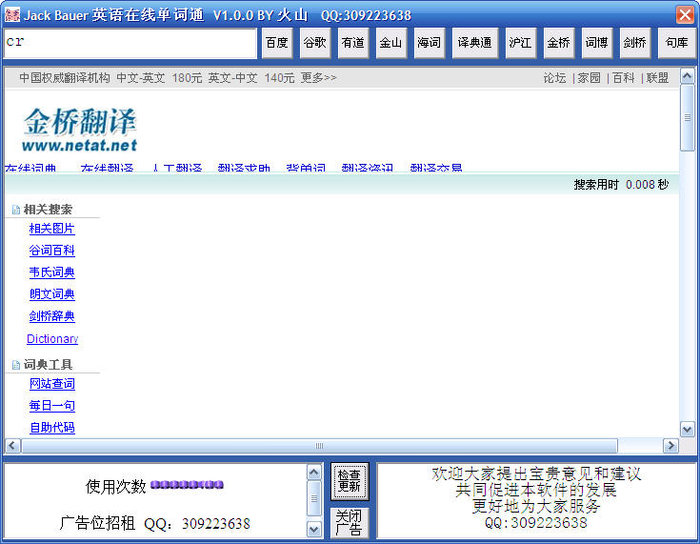Click the page icon beside 词典工具
This screenshot has height=544, width=700.
(x=16, y=365)
